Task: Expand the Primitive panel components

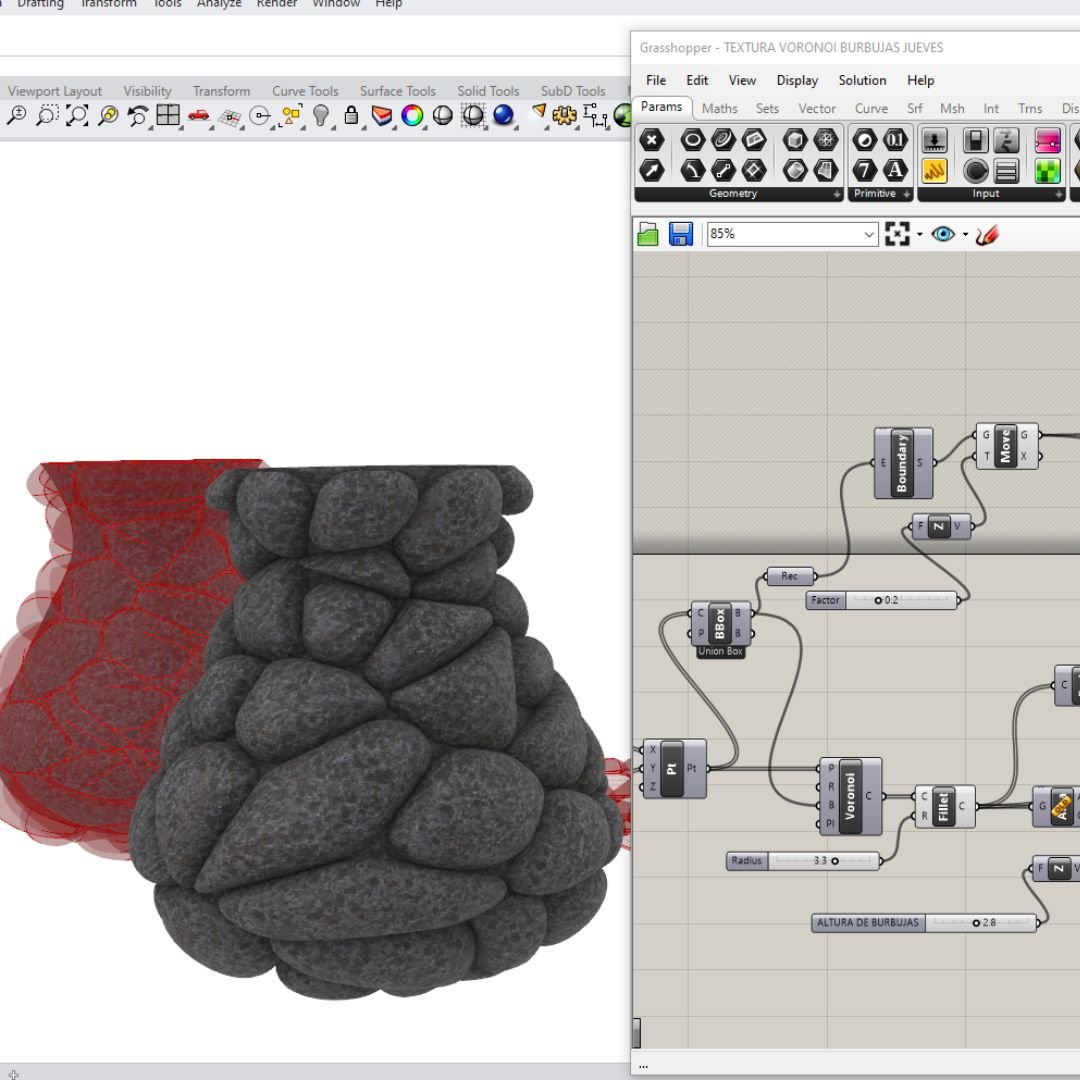Action: [906, 195]
